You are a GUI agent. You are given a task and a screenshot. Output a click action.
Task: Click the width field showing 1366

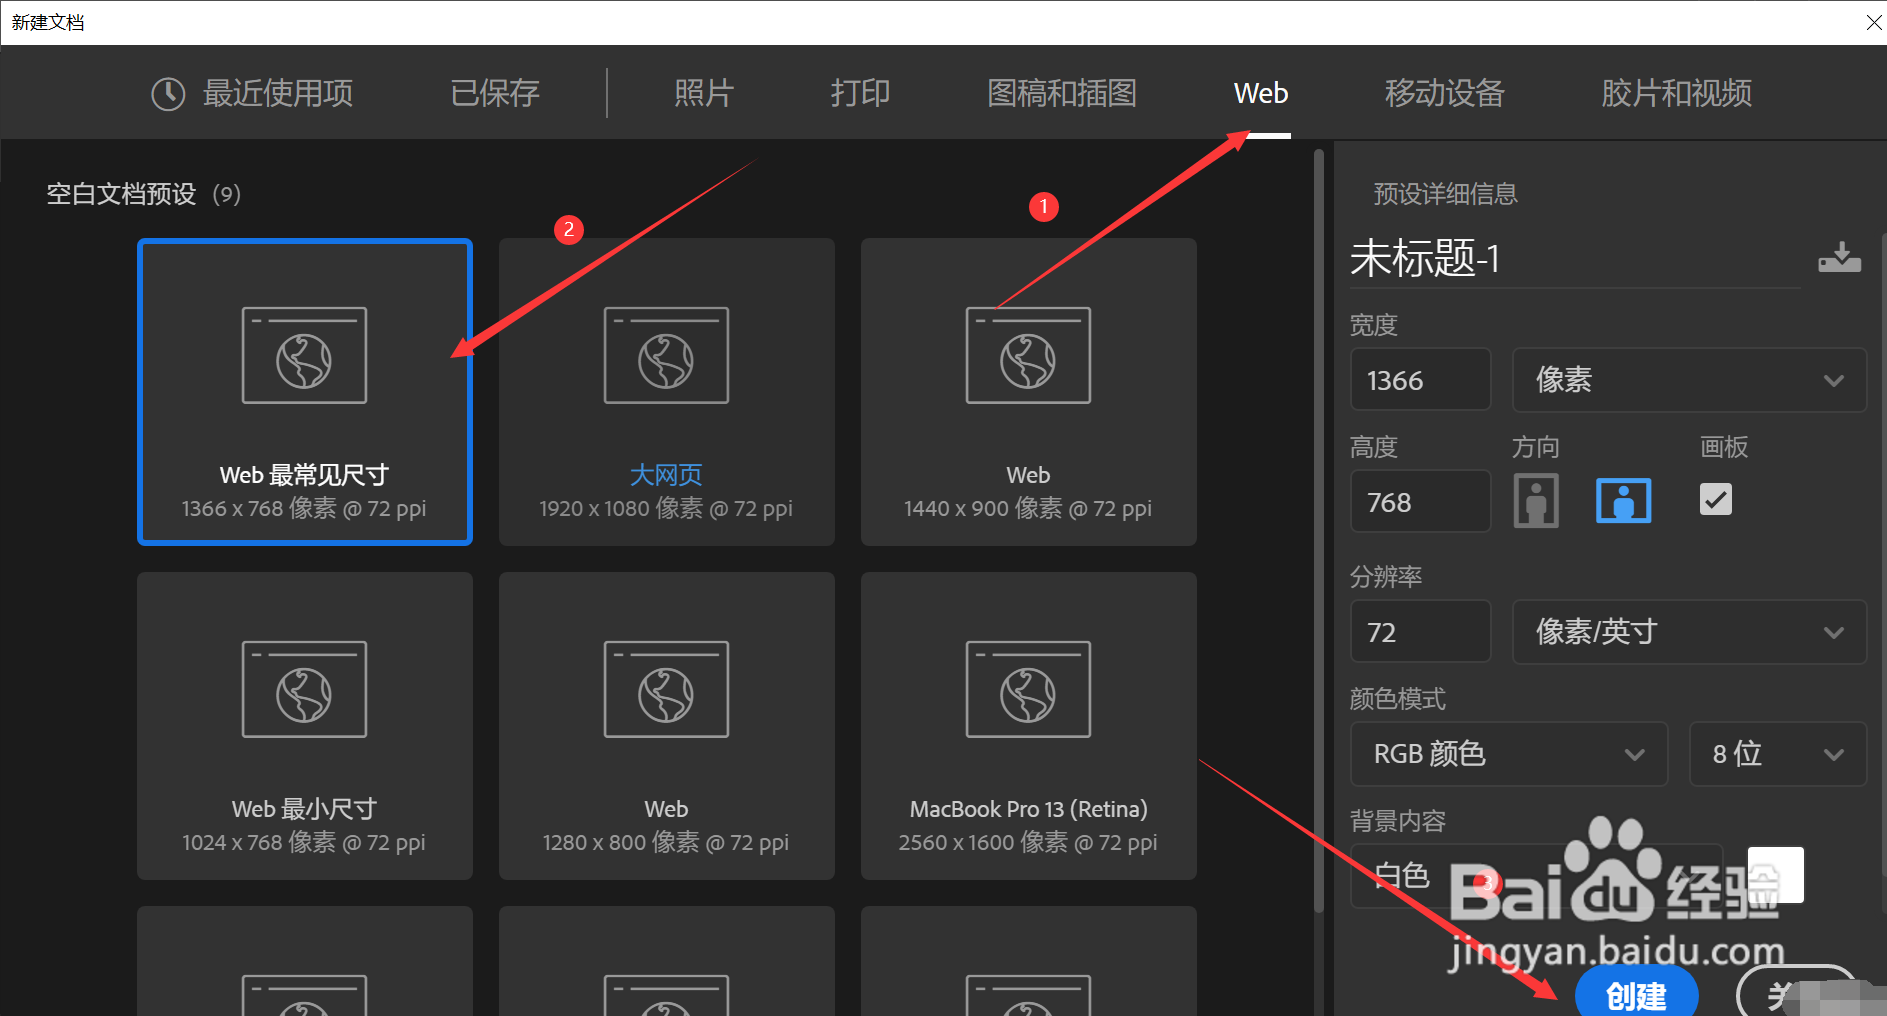[1420, 380]
